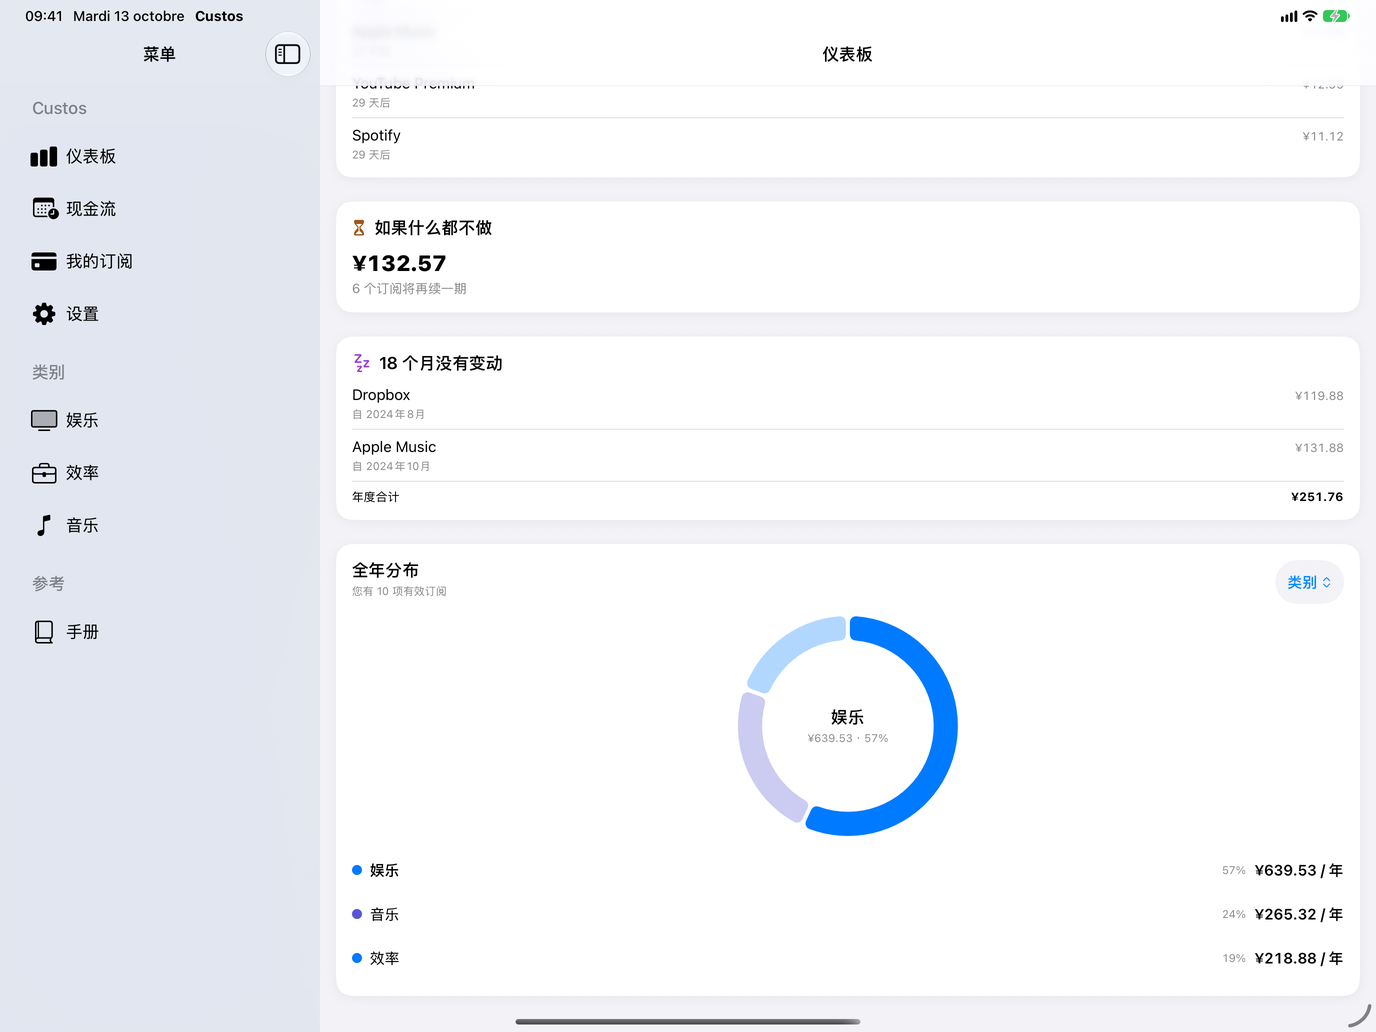
Task: Click the 娱乐 legend color dot
Action: pyautogui.click(x=357, y=870)
